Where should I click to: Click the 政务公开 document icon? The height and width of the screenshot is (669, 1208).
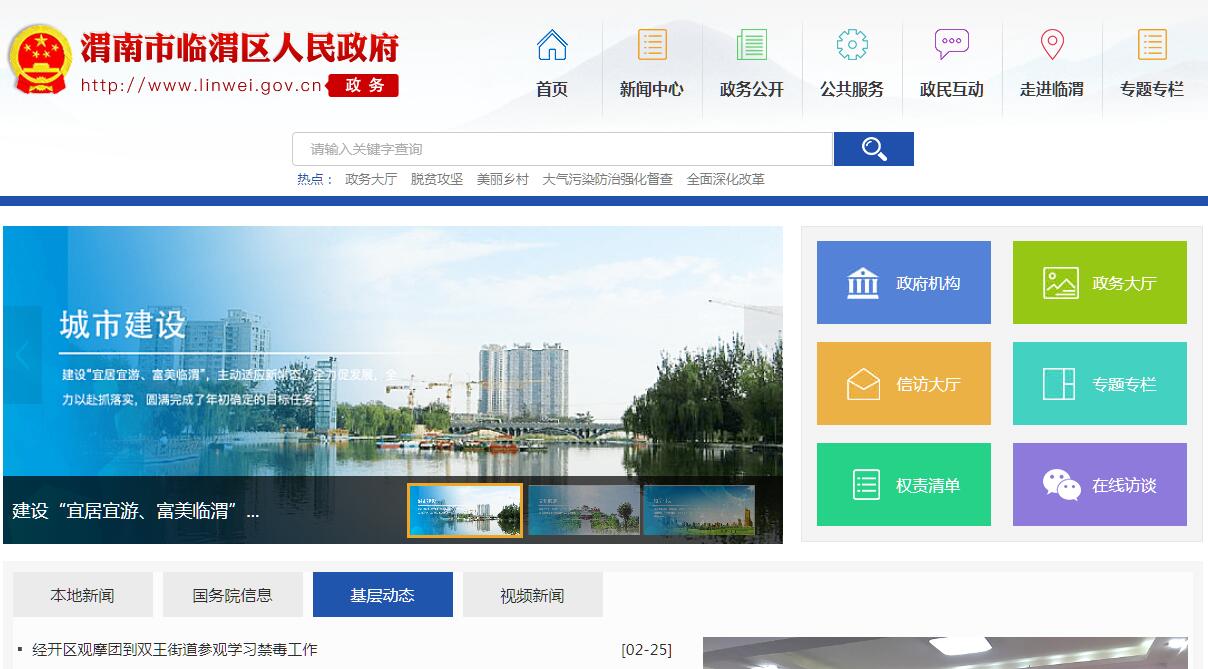[751, 45]
